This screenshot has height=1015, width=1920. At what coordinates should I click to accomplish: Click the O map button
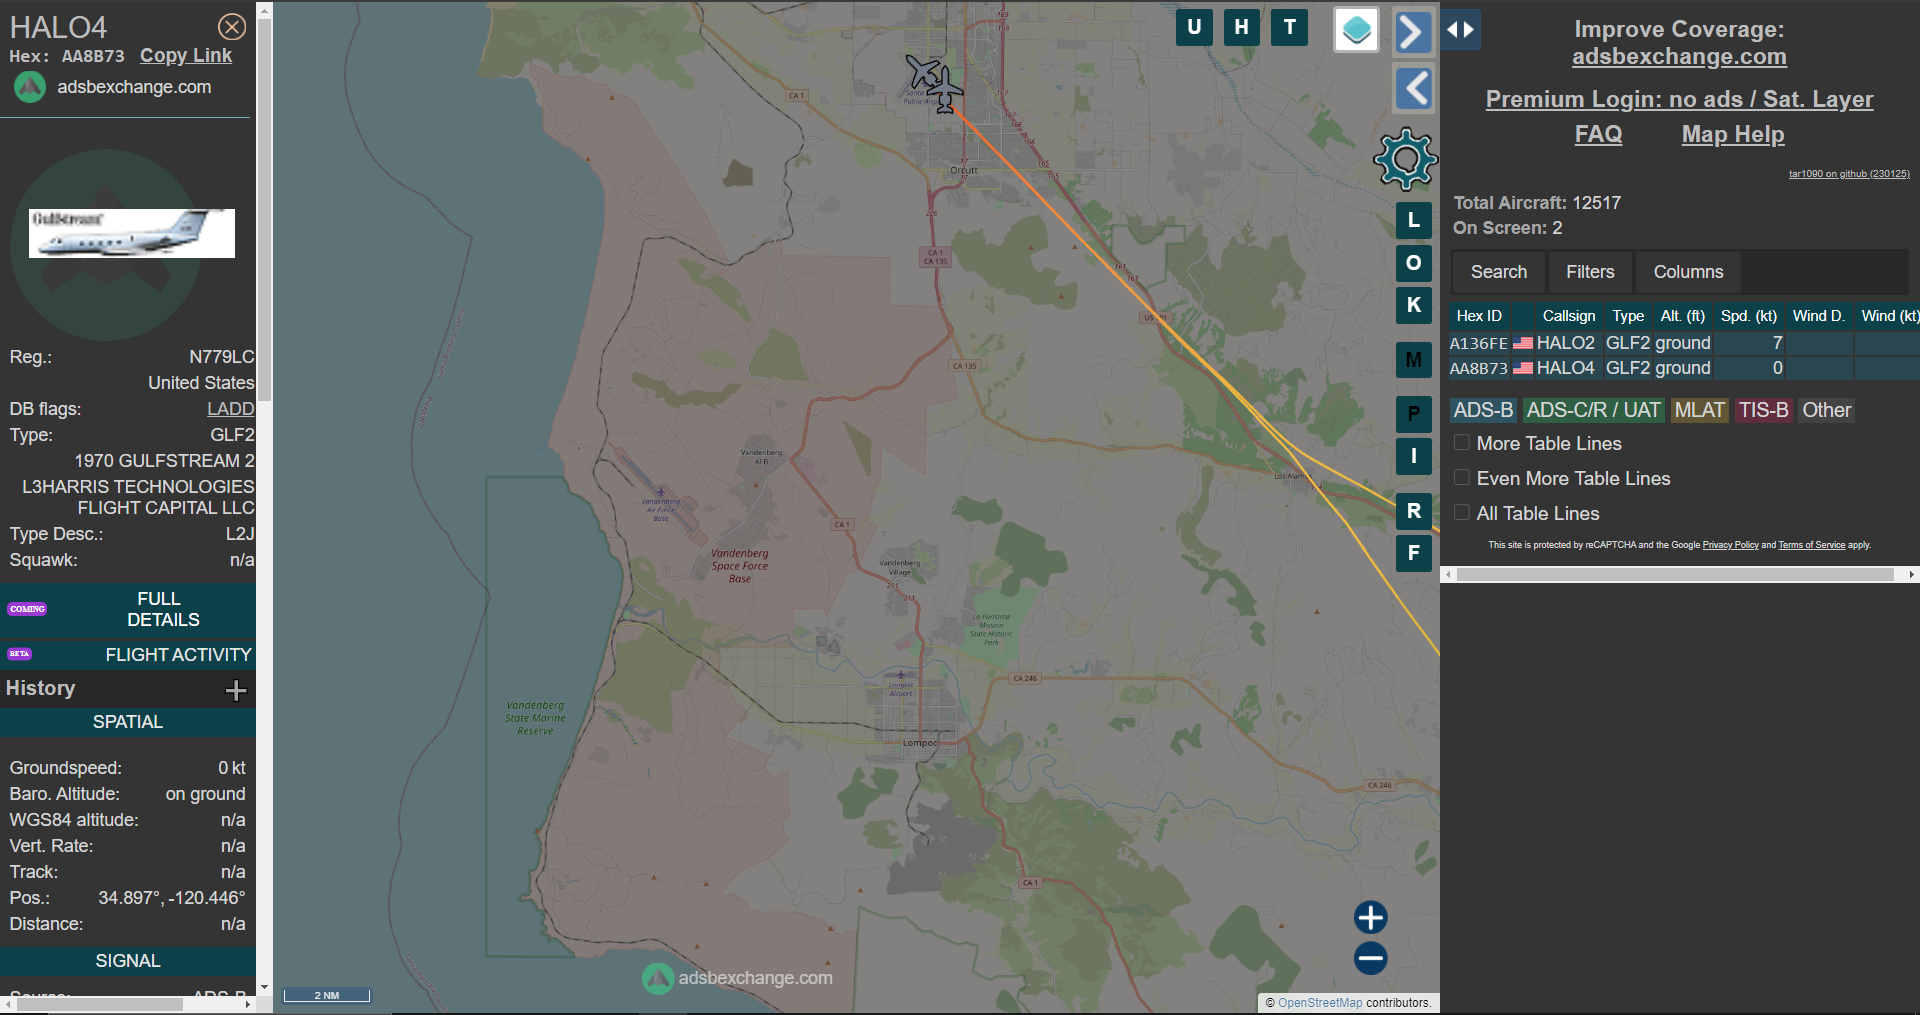click(x=1414, y=263)
